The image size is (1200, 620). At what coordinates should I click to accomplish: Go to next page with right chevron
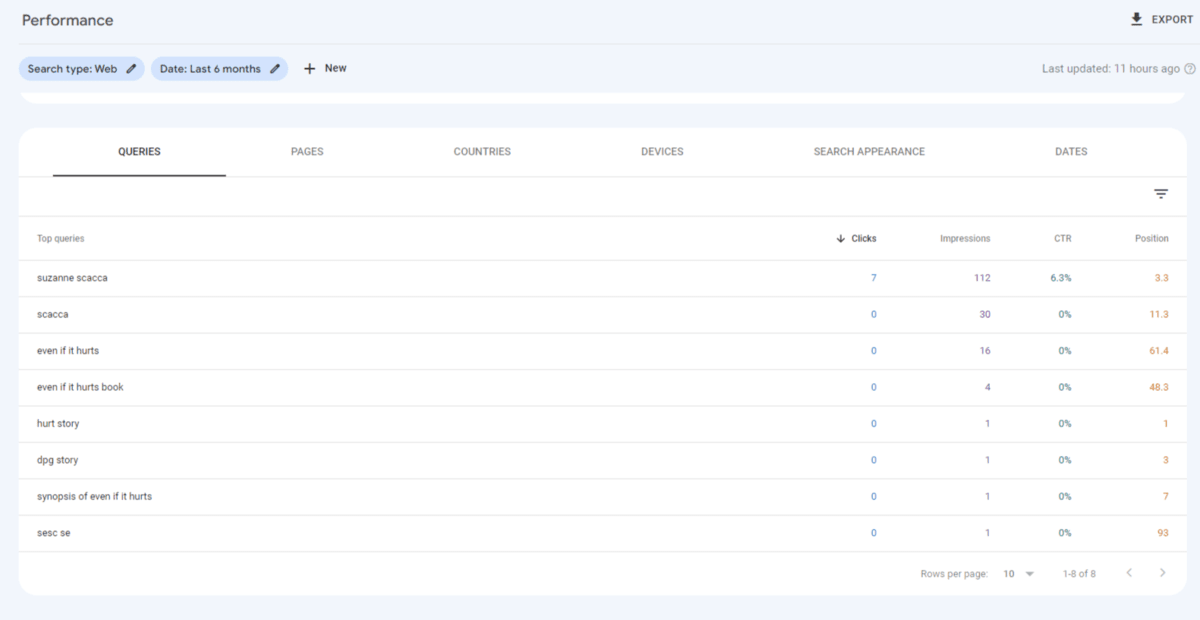coord(1162,573)
